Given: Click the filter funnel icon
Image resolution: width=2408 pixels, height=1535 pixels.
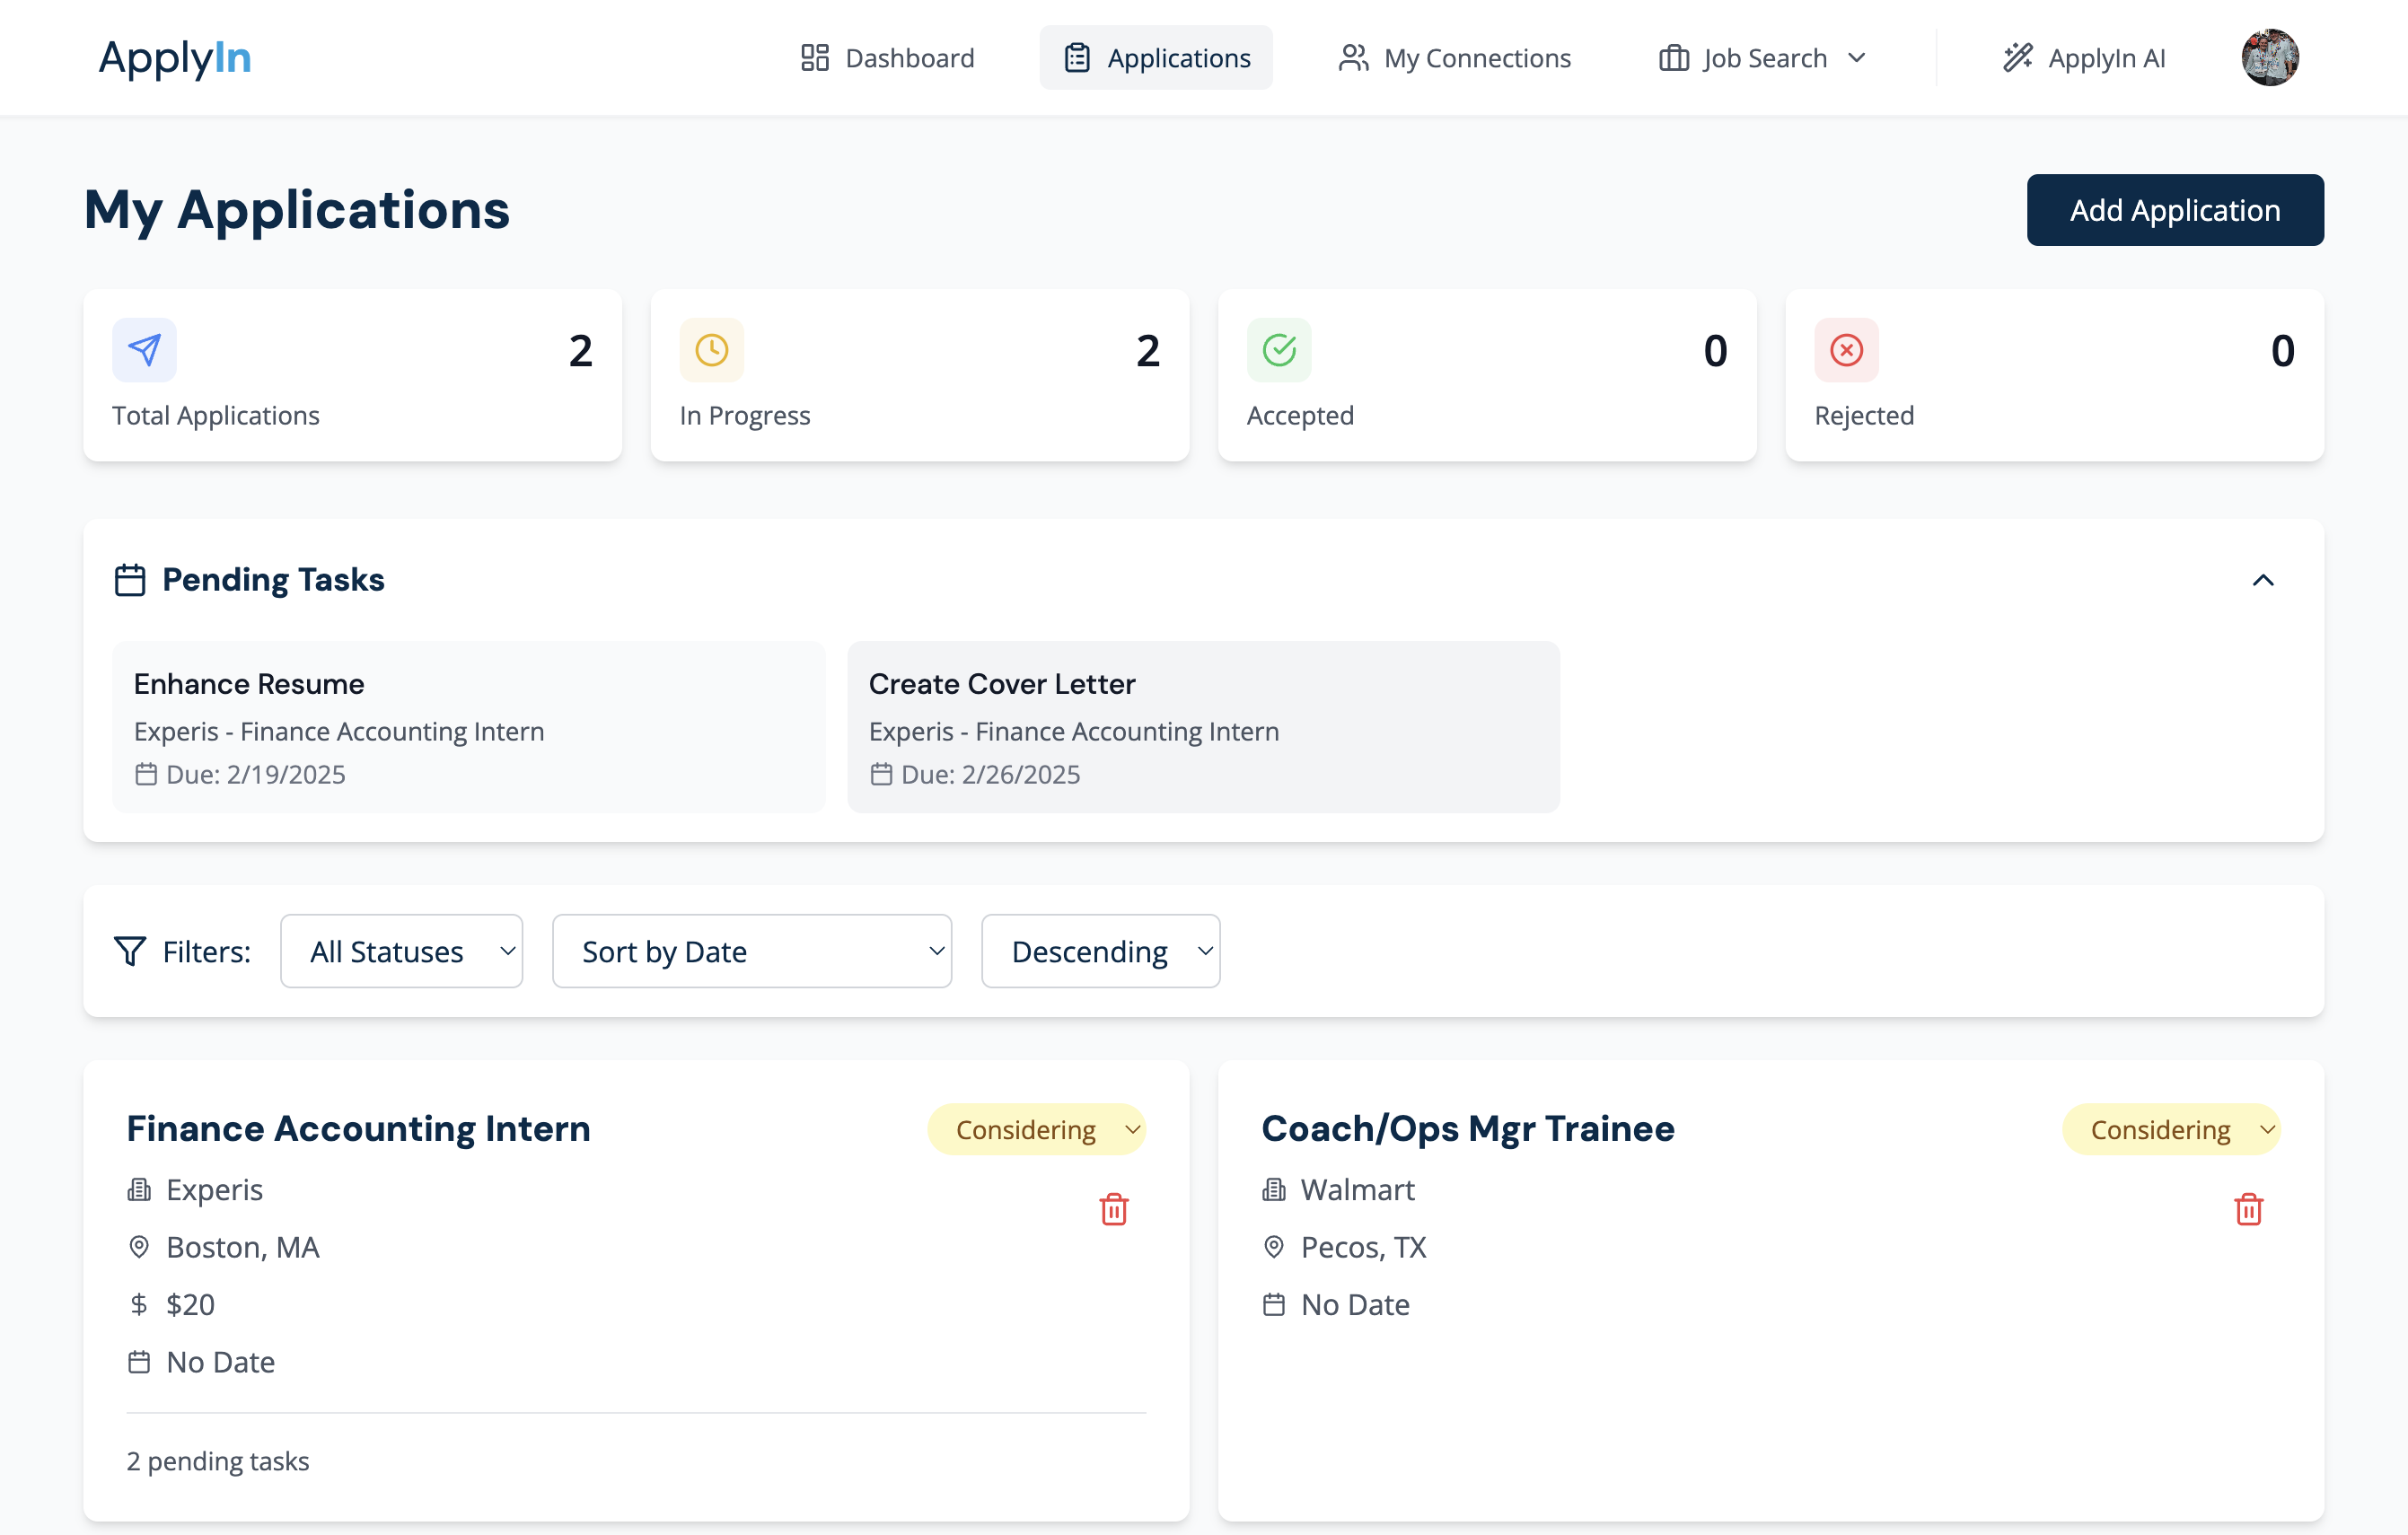Looking at the screenshot, I should pyautogui.click(x=130, y=951).
